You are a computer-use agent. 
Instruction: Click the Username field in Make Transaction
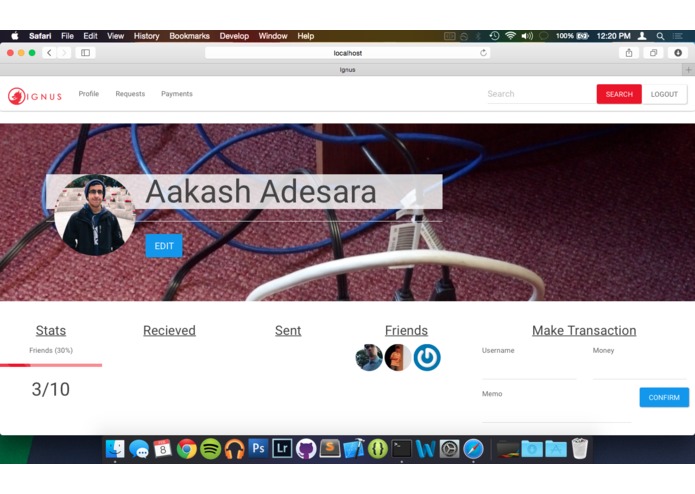click(529, 368)
